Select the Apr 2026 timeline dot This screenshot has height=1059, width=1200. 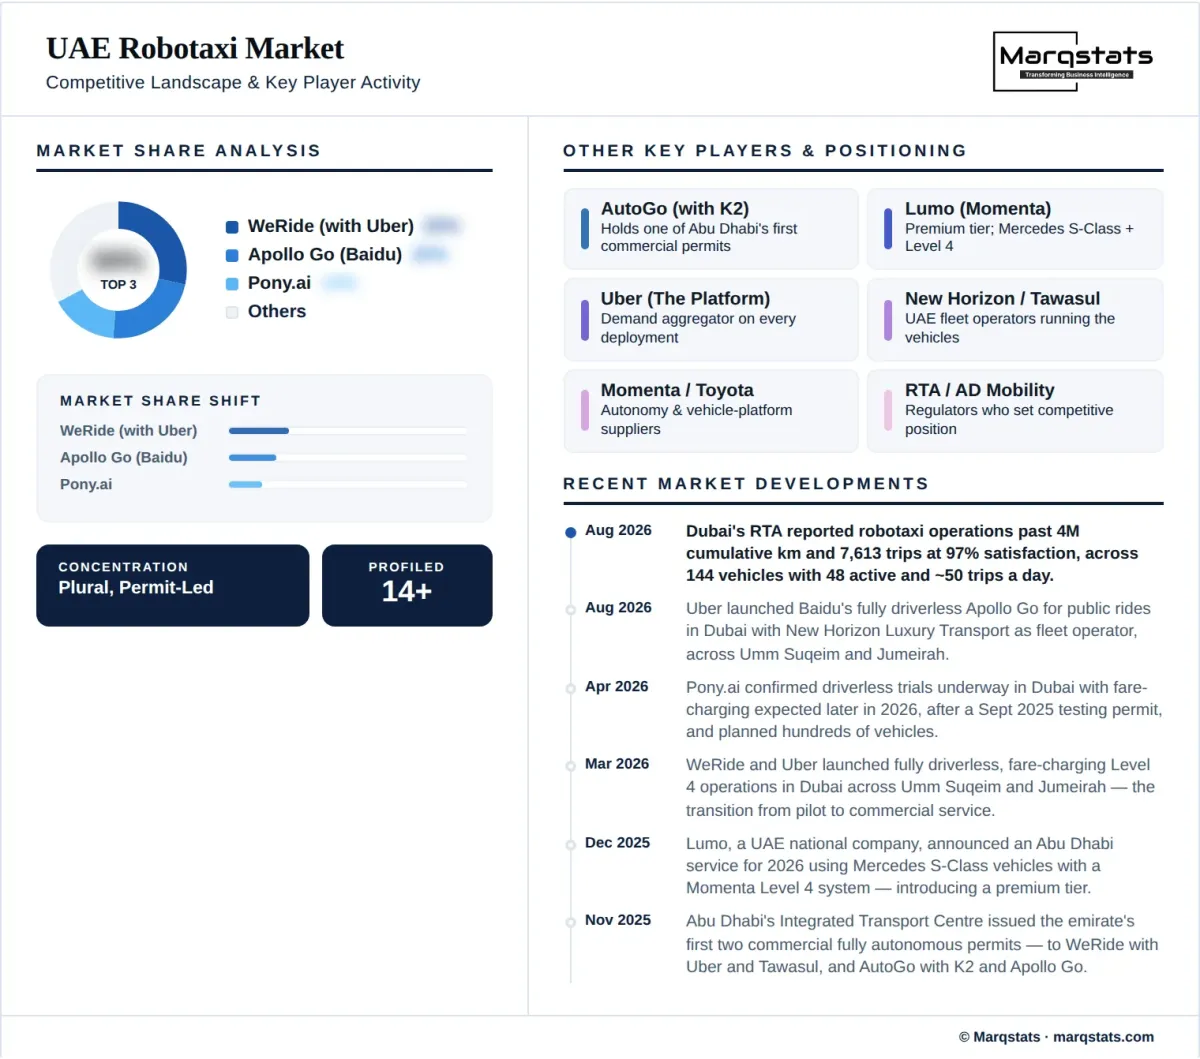pyautogui.click(x=571, y=688)
